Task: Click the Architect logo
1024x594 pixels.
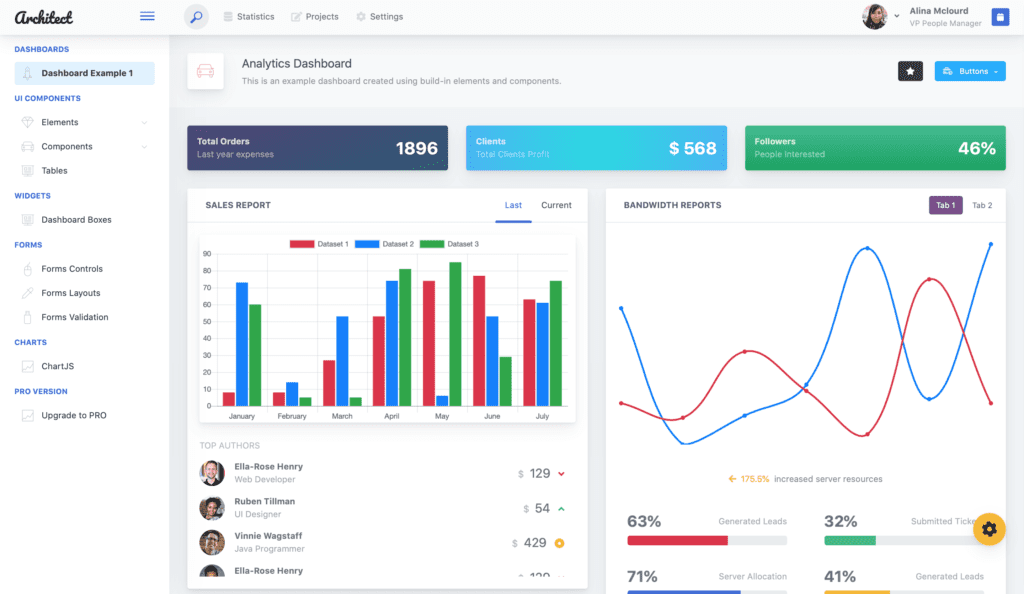Action: click(x=44, y=17)
